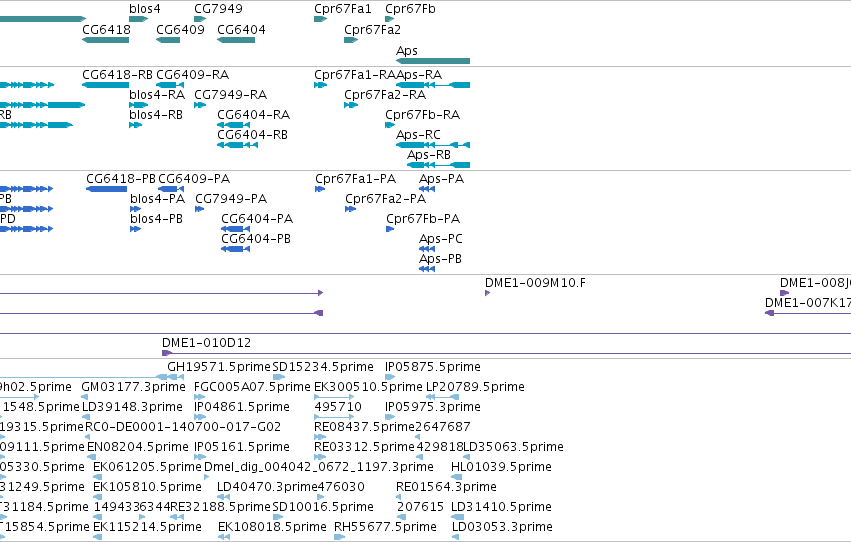
Task: Click the Cpr67Fa1 gene label
Action: tap(342, 9)
